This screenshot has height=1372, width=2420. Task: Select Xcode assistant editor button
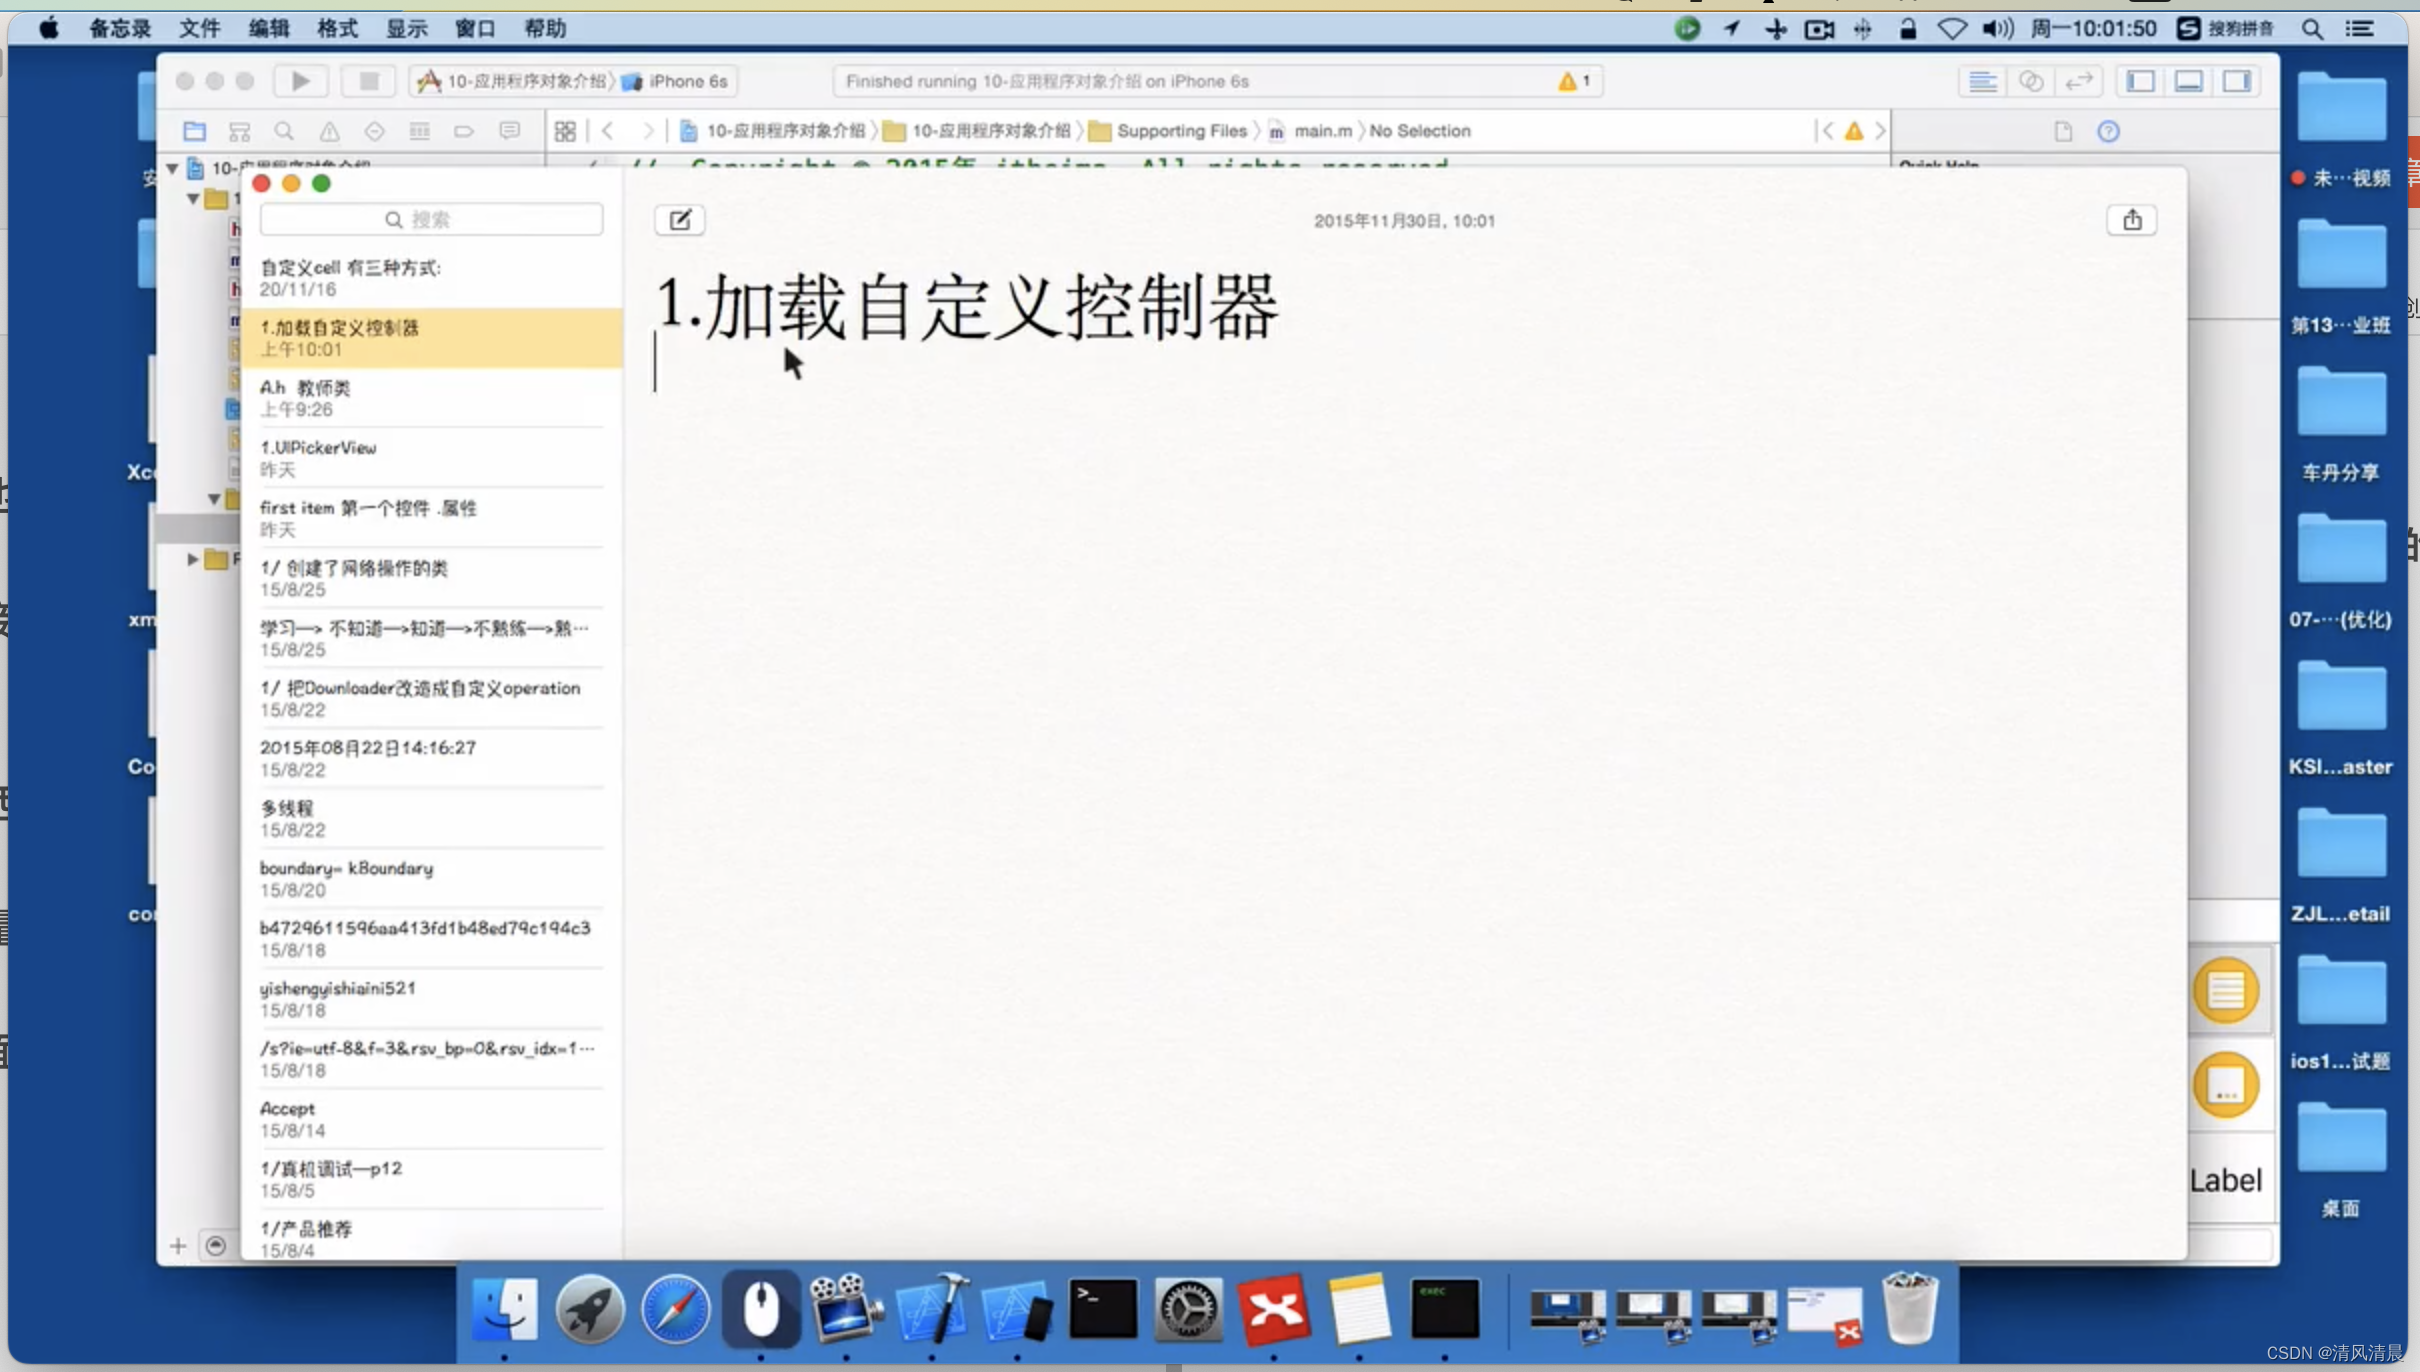[x=2031, y=81]
